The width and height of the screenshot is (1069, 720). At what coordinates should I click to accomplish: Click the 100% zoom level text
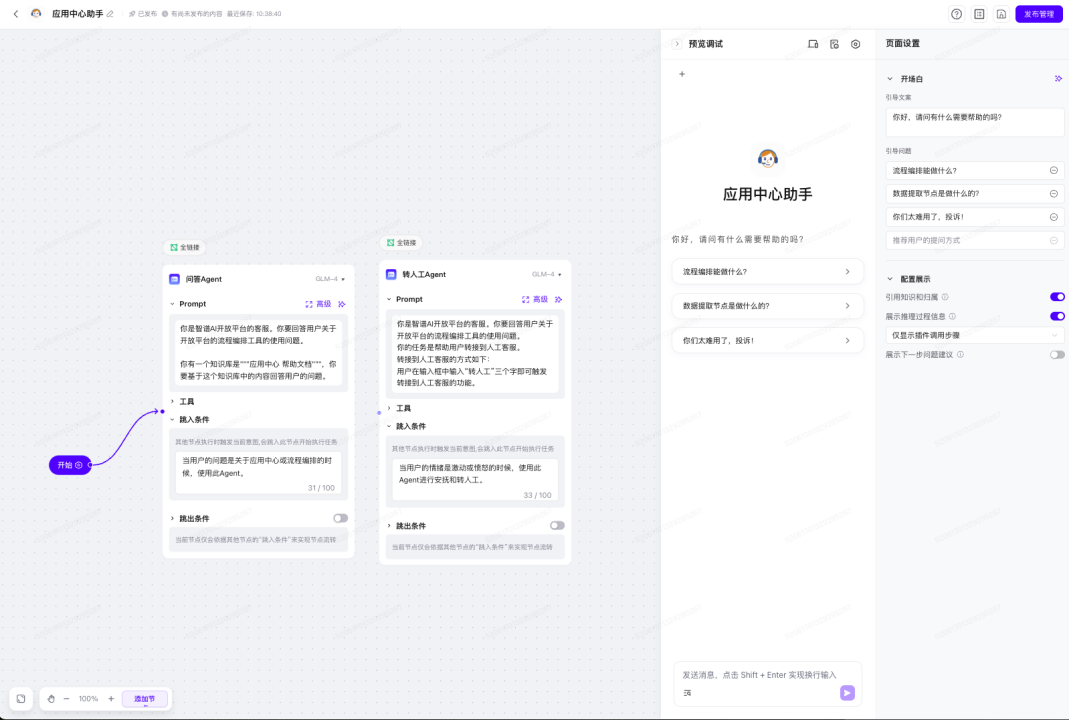pos(88,698)
